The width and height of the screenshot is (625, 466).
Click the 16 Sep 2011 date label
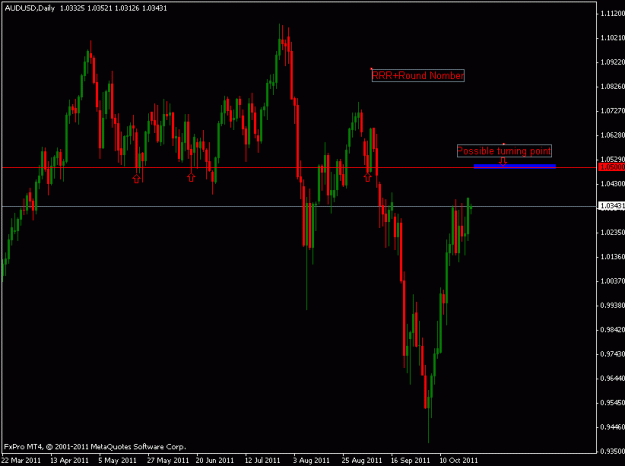pyautogui.click(x=411, y=460)
